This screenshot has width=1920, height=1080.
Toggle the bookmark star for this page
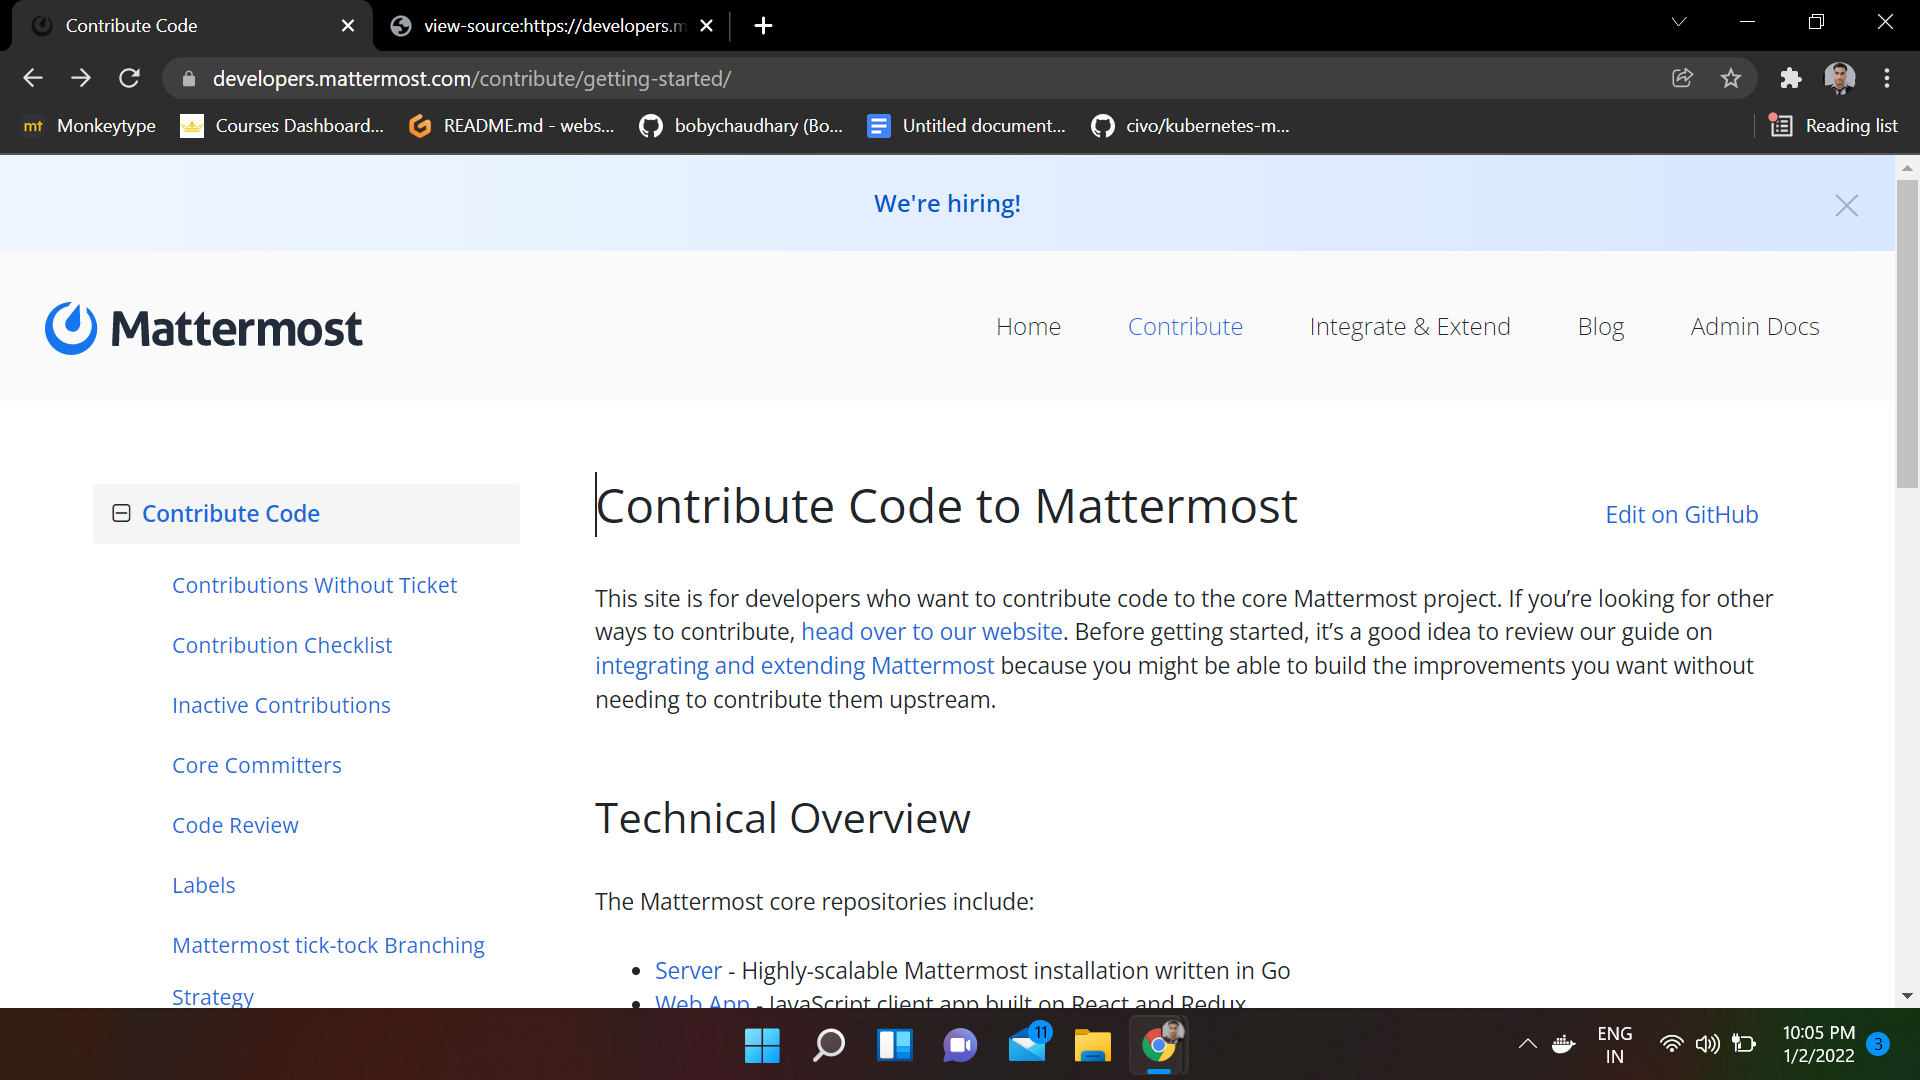pos(1732,78)
